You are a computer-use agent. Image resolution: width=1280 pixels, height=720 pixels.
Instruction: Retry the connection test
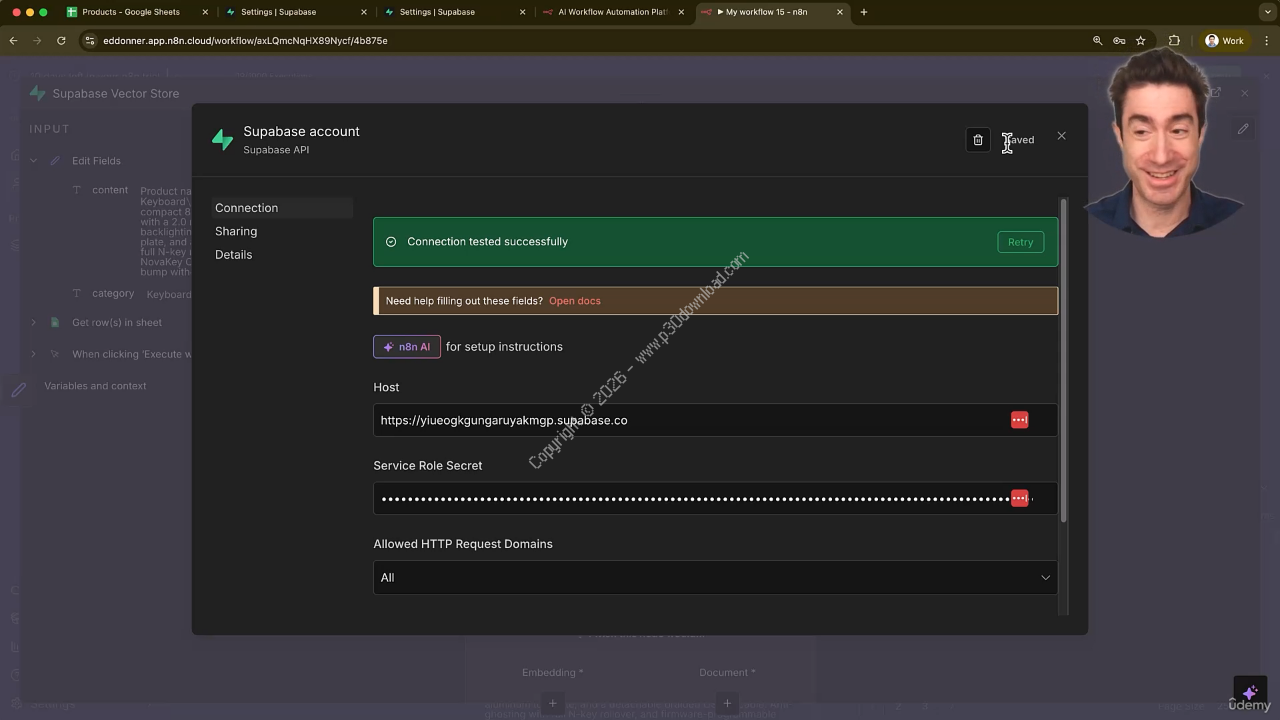click(x=1020, y=242)
